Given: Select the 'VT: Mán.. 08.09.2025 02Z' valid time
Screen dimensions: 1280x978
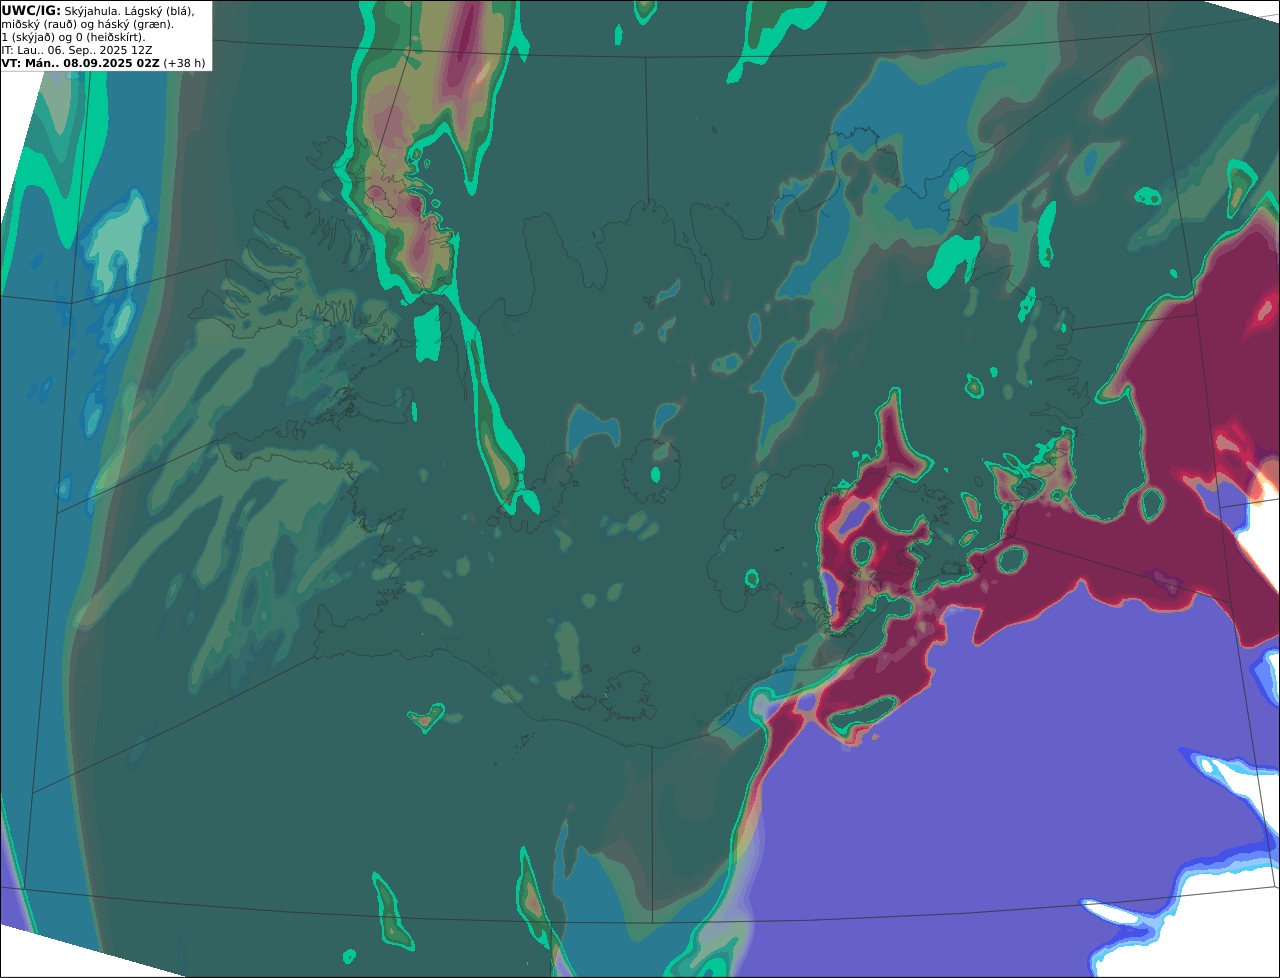Looking at the screenshot, I should coord(80,63).
